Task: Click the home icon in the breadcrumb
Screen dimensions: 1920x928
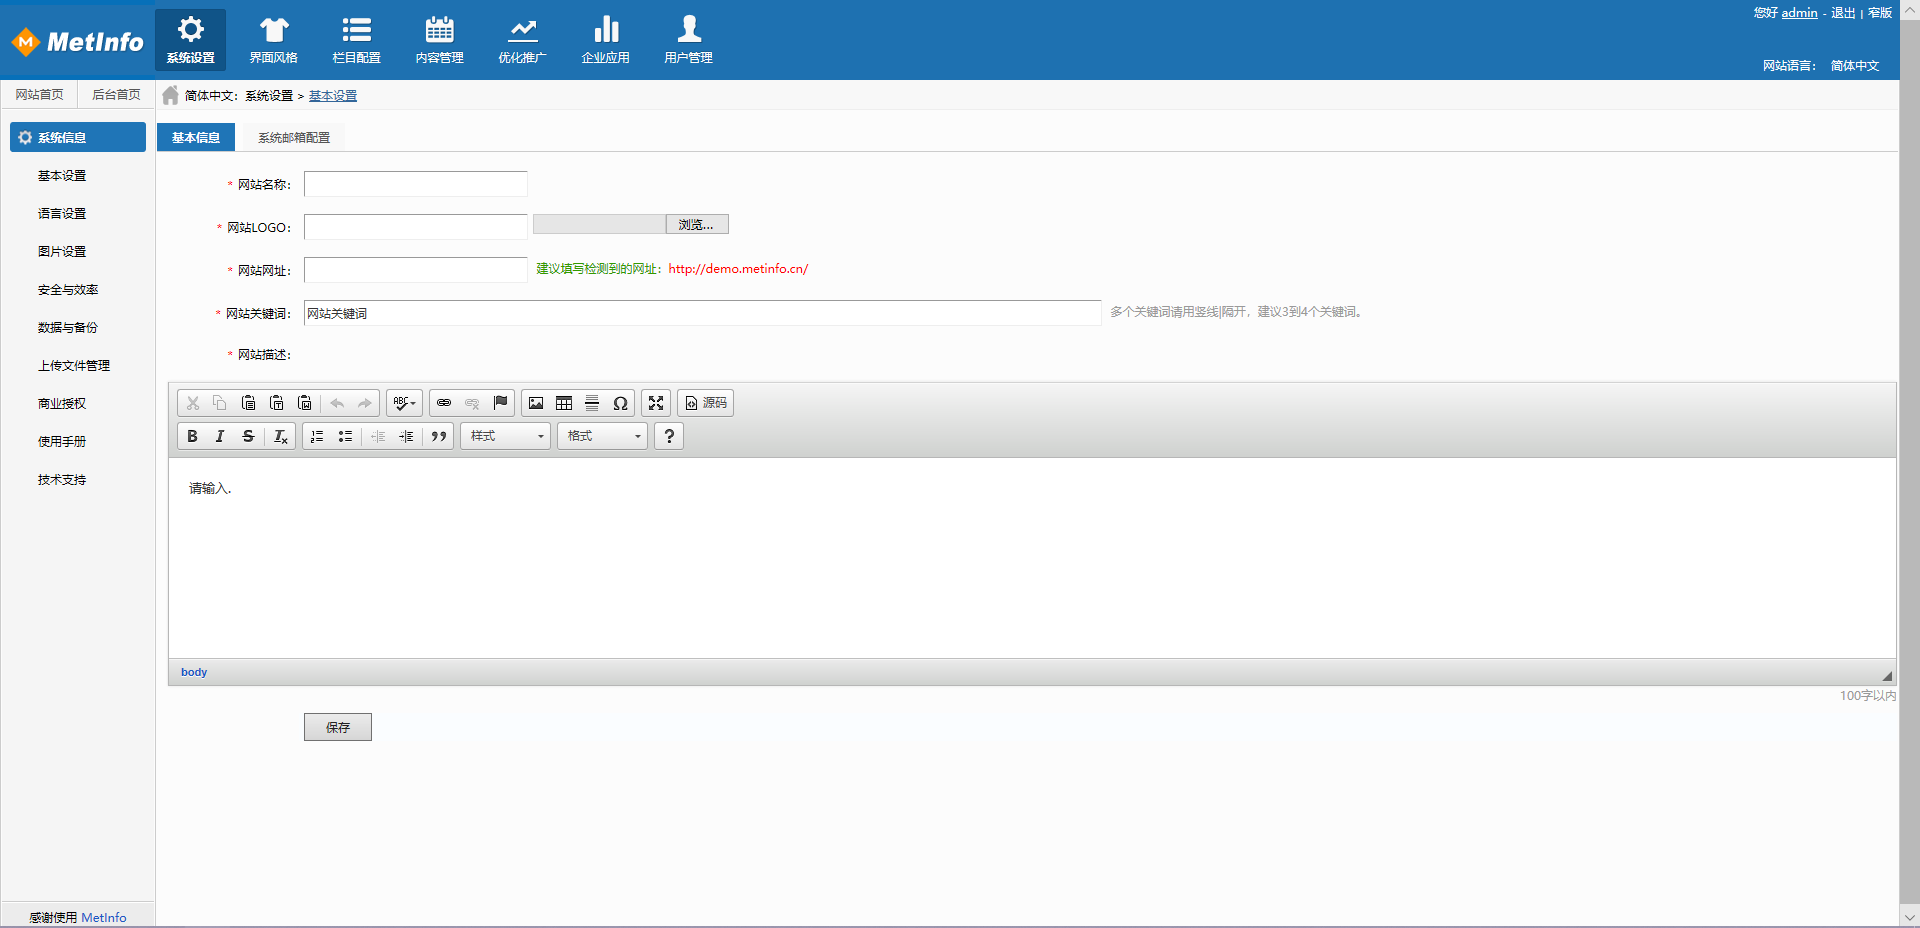Action: pos(171,95)
